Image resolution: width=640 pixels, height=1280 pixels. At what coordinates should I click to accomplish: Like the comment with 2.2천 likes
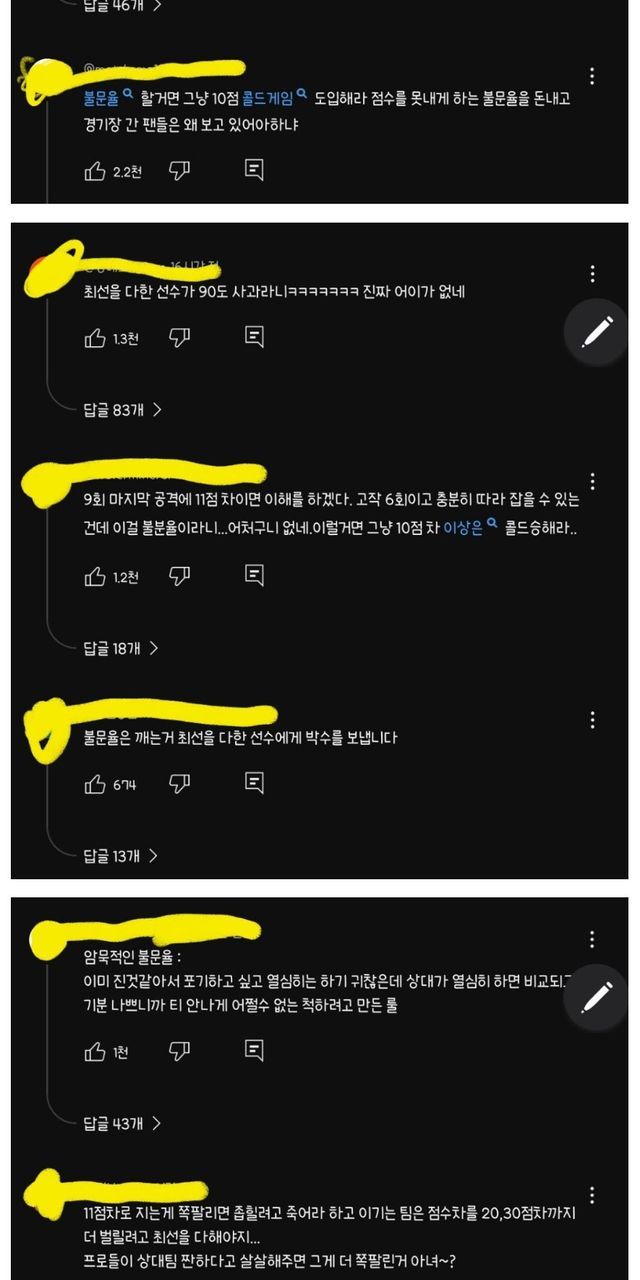(x=95, y=171)
